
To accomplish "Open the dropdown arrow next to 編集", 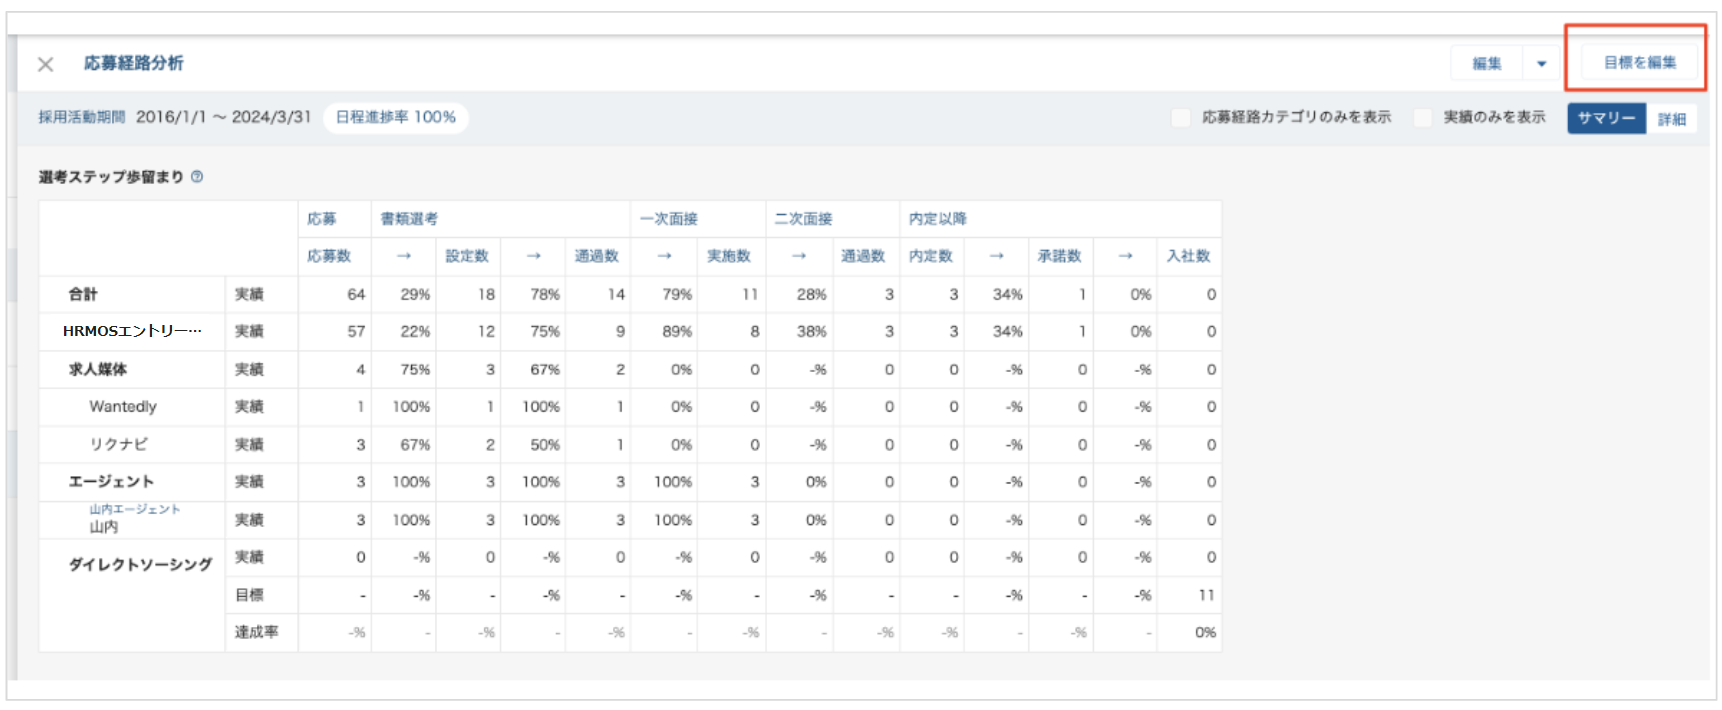I will tap(1541, 64).
